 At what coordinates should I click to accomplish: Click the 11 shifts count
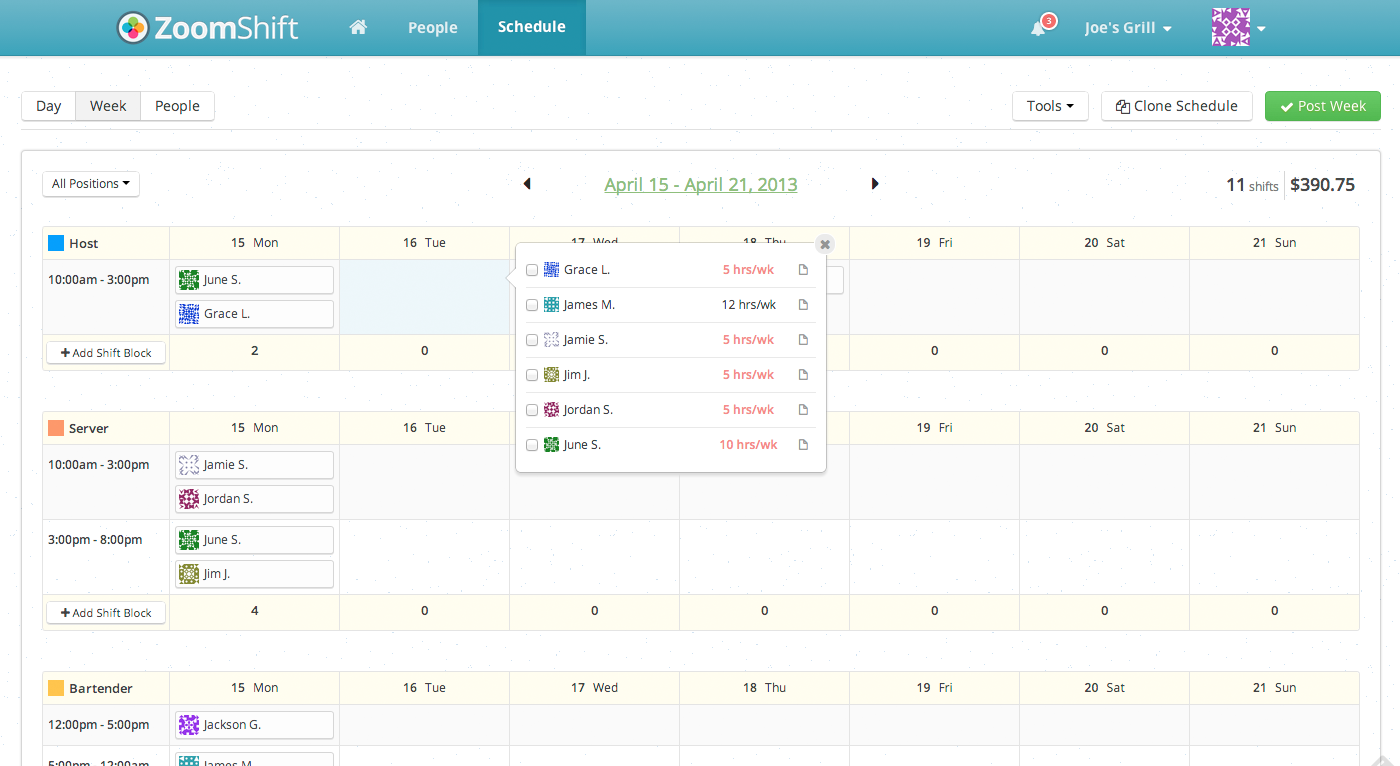tap(1252, 185)
